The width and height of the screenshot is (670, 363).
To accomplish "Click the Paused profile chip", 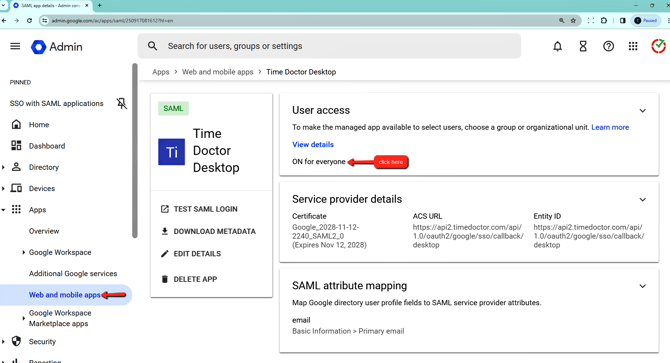I will 646,20.
